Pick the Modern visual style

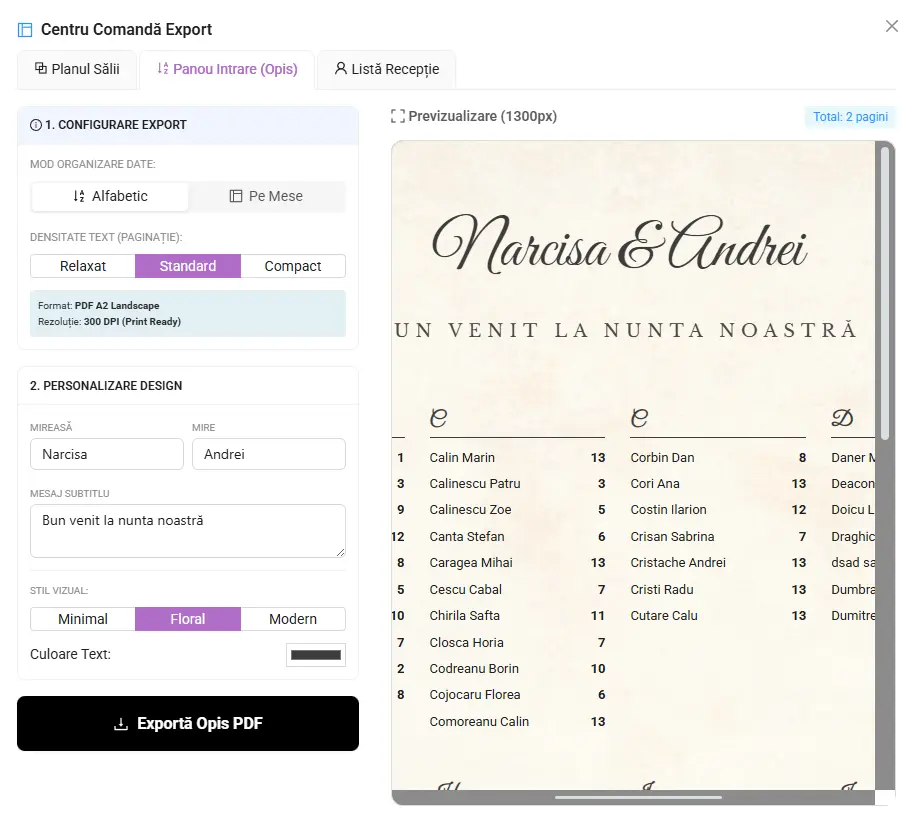click(x=293, y=619)
